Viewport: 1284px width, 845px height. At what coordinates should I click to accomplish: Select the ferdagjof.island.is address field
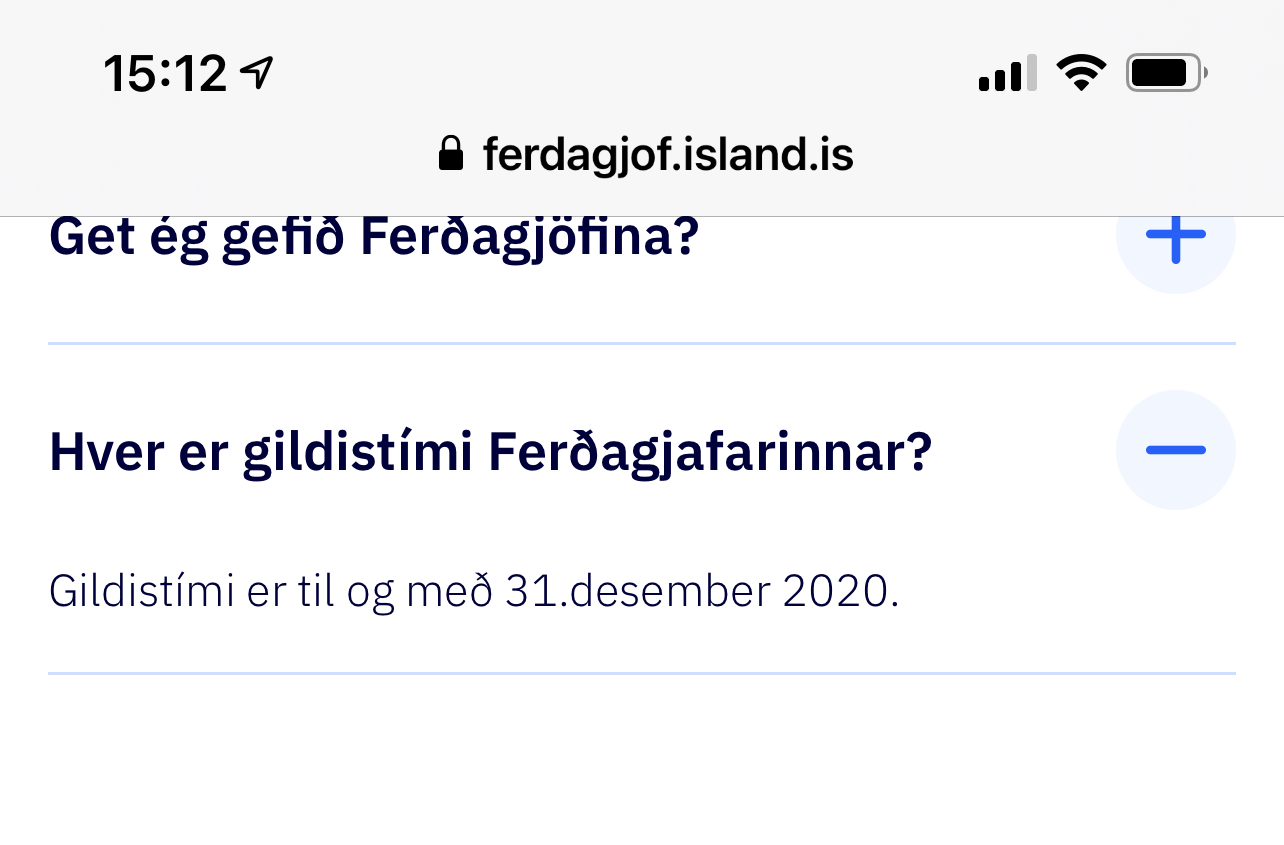pyautogui.click(x=667, y=154)
